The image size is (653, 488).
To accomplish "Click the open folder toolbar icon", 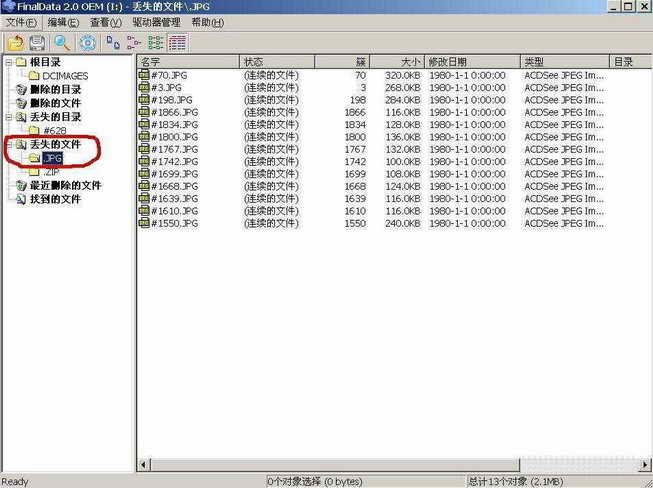I will pos(15,43).
